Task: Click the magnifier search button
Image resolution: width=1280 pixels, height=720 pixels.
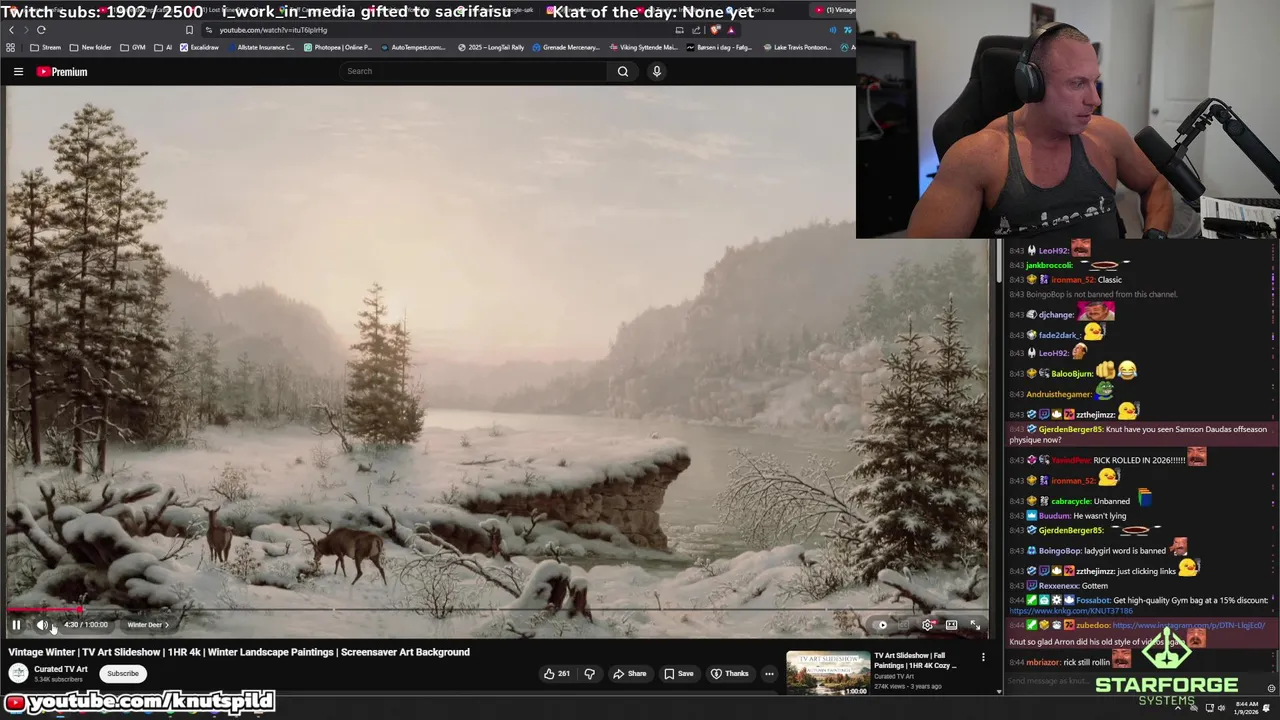Action: click(623, 71)
